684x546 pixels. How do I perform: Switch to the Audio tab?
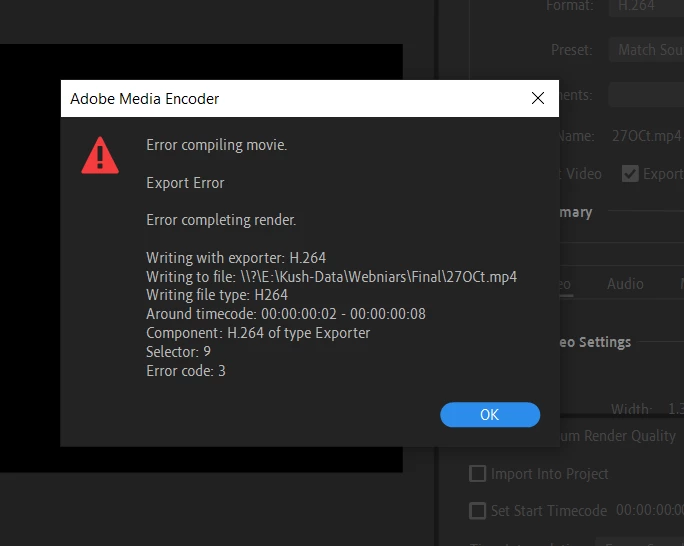625,284
